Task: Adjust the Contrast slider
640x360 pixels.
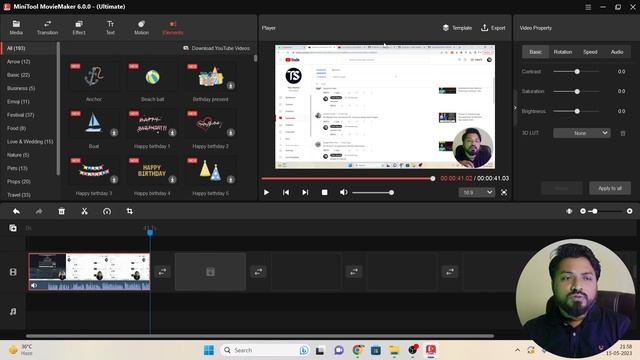Action: [x=576, y=71]
